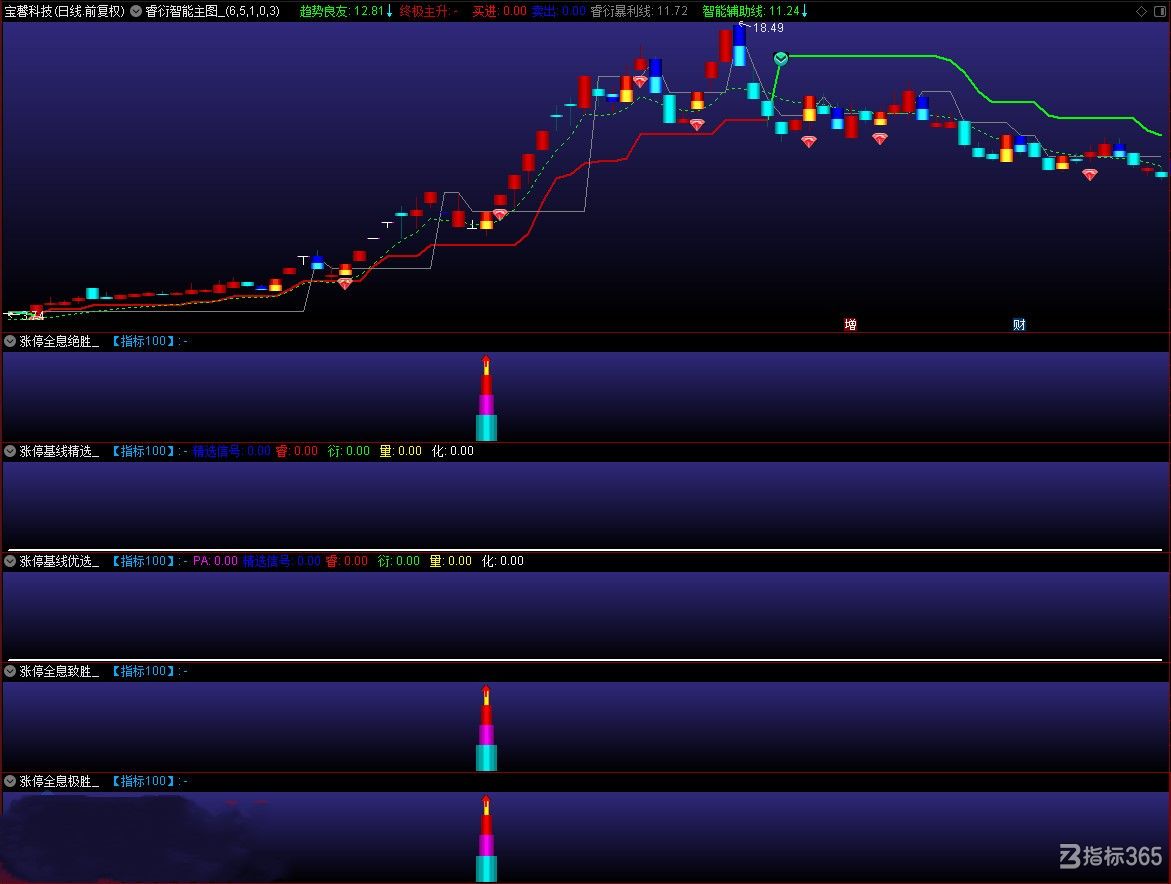This screenshot has height=884, width=1171.
Task: Expand the 涨停全息极胜_ panel dropdown circle
Action: pyautogui.click(x=10, y=781)
